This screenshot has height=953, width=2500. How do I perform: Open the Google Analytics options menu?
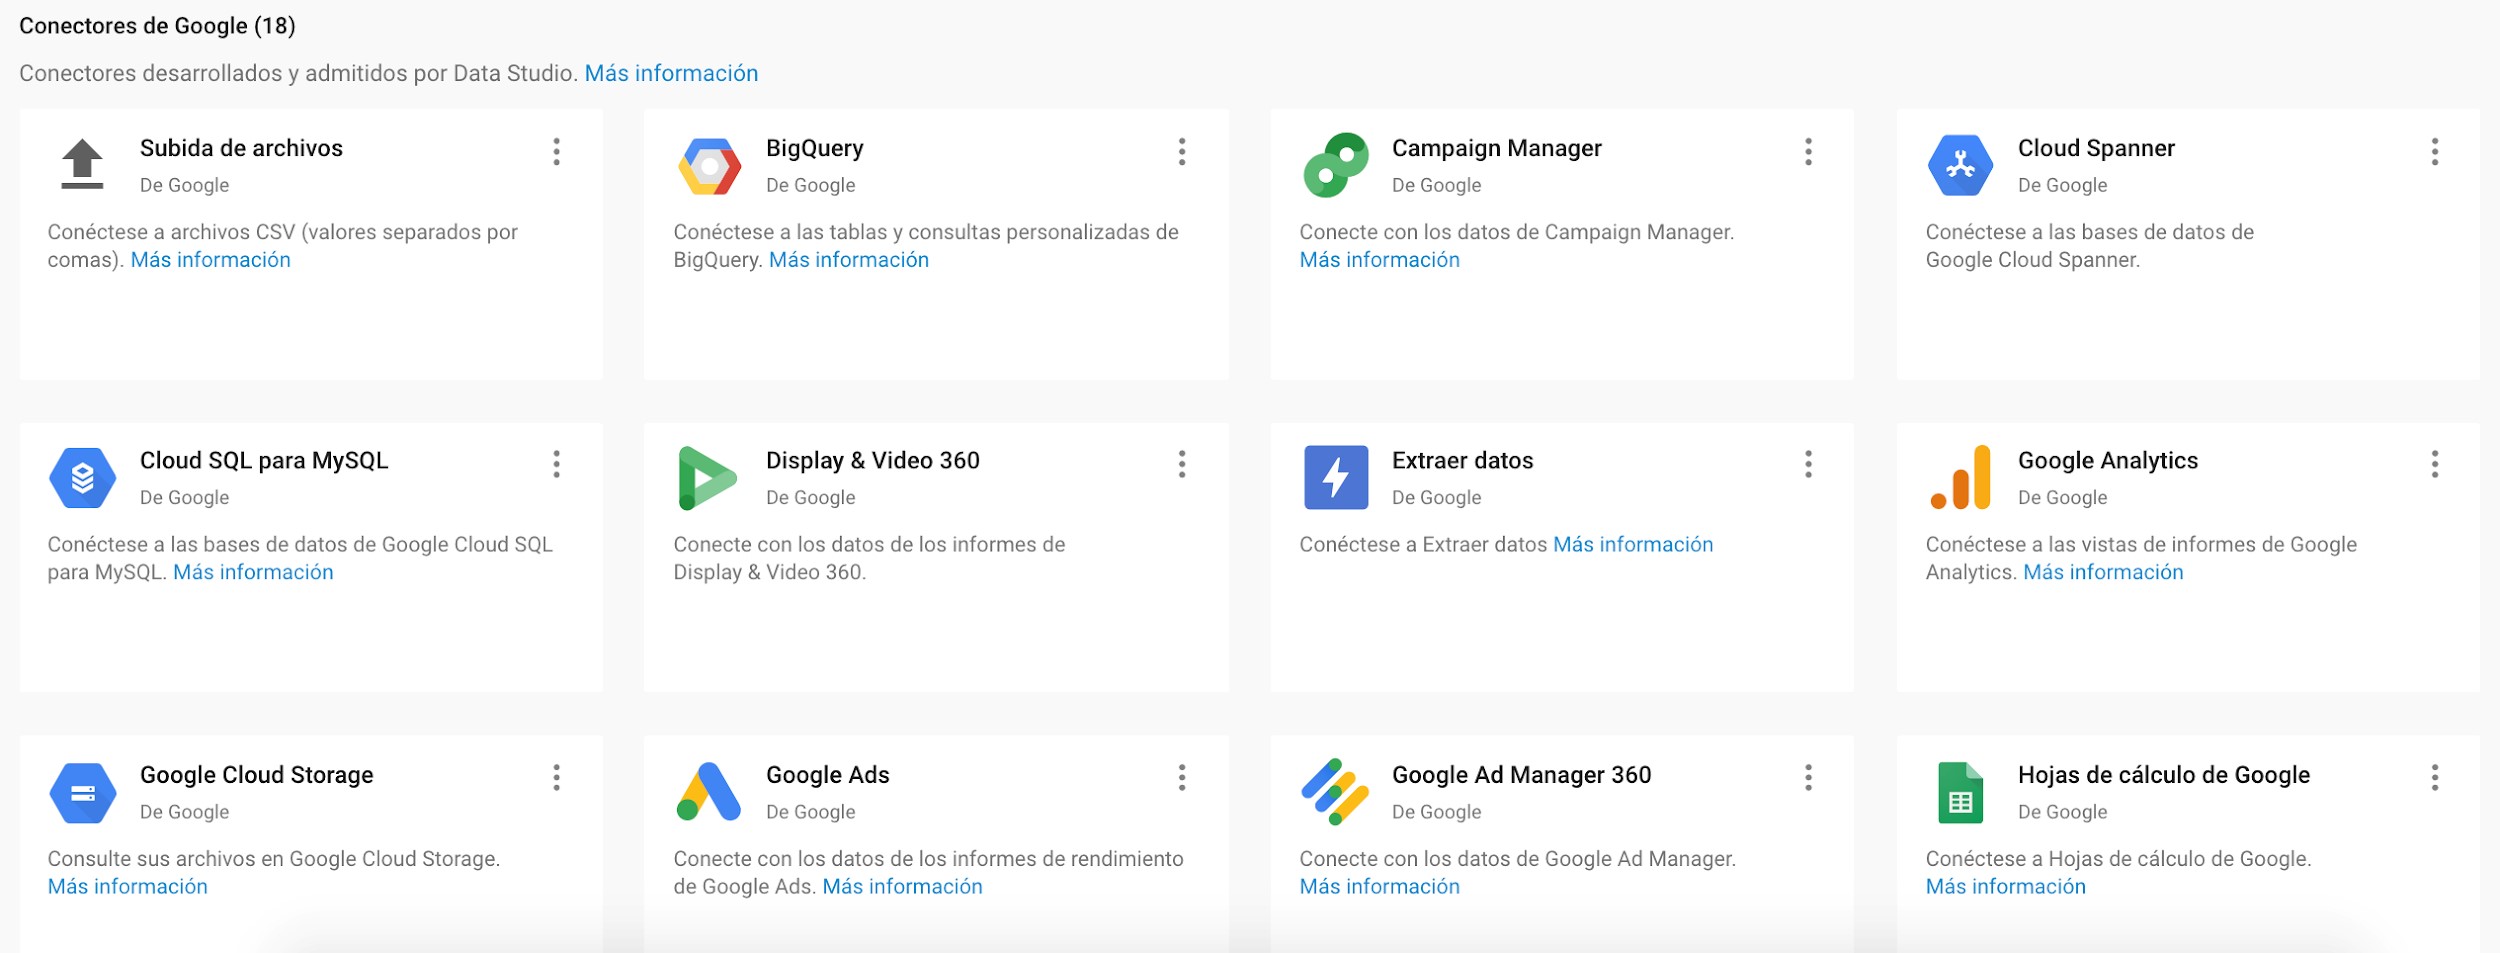point(2435,464)
